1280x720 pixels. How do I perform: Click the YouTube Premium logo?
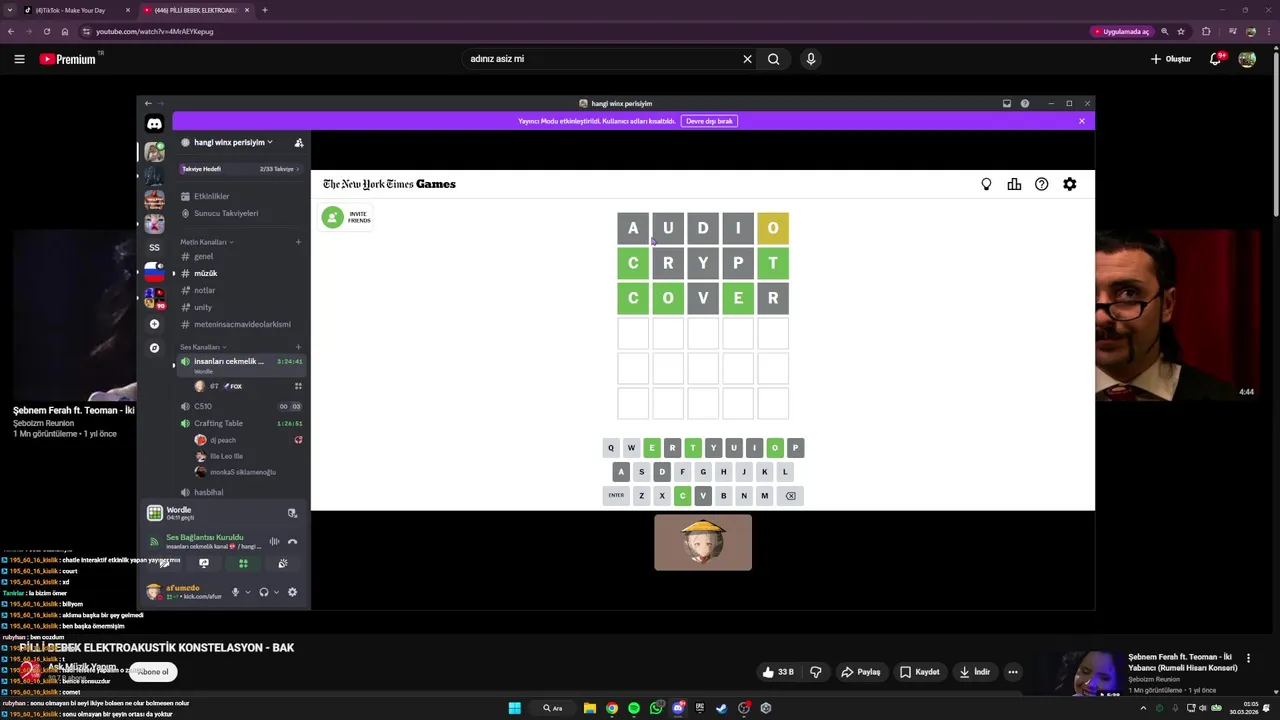pos(68,59)
